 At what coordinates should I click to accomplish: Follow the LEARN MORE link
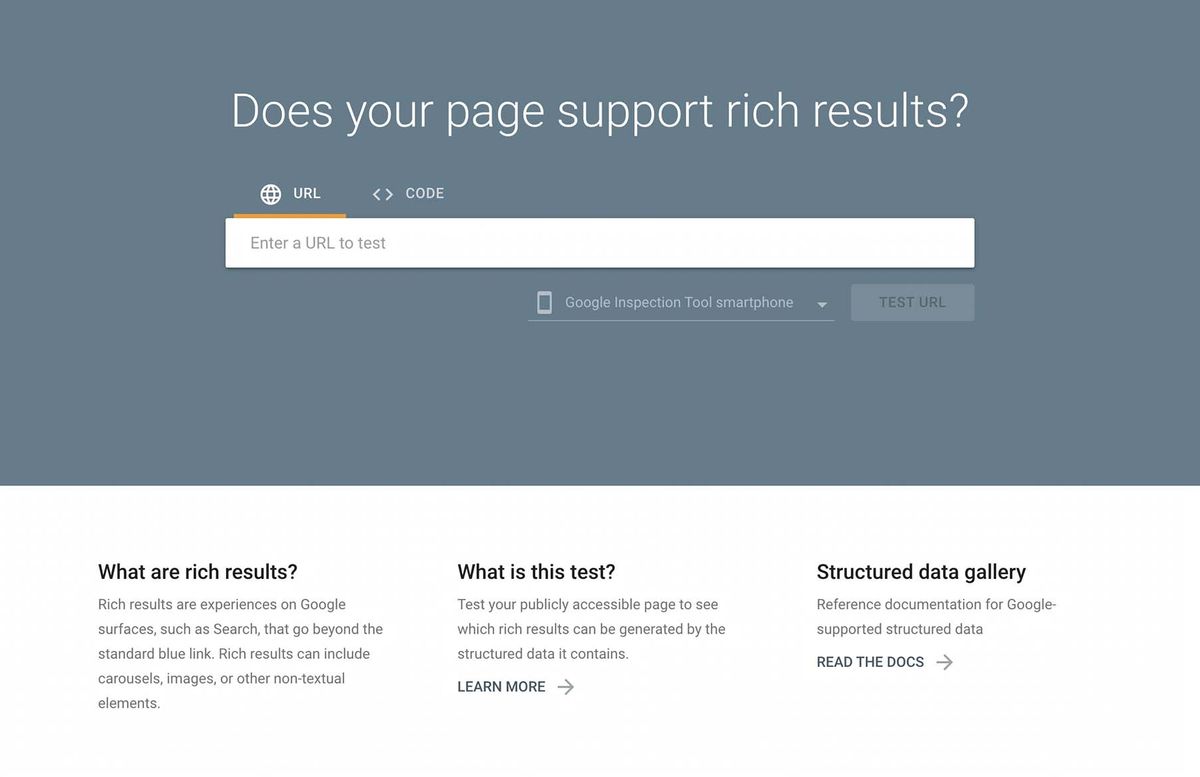(500, 687)
